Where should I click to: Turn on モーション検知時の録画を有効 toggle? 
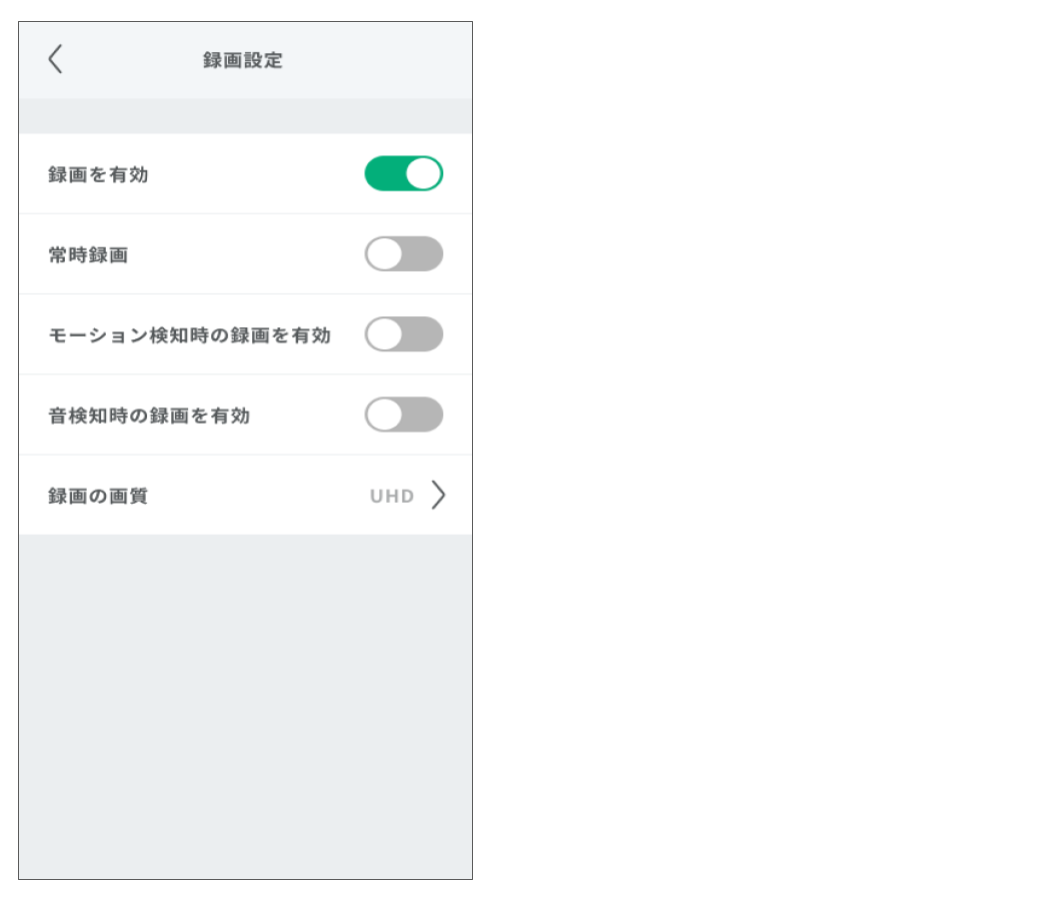403,334
